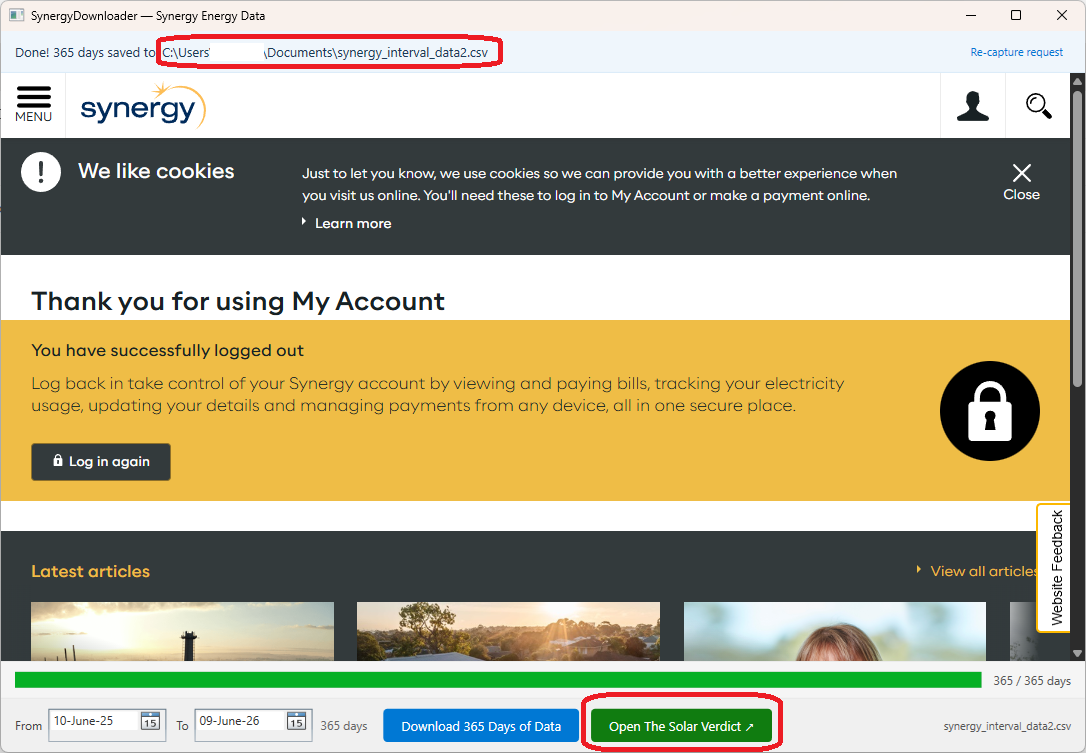Click the scrollbar down arrow
Screen dimensions: 1086x753
click(x=1077, y=653)
